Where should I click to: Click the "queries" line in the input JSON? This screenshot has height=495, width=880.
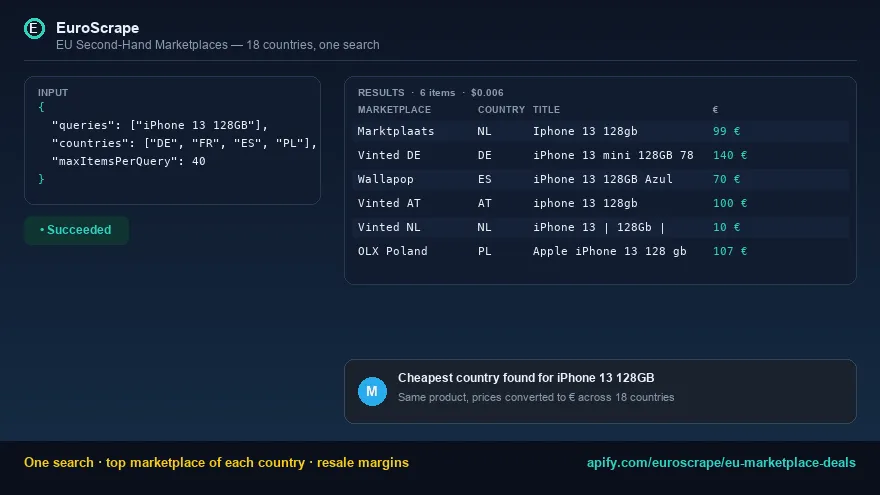160,125
